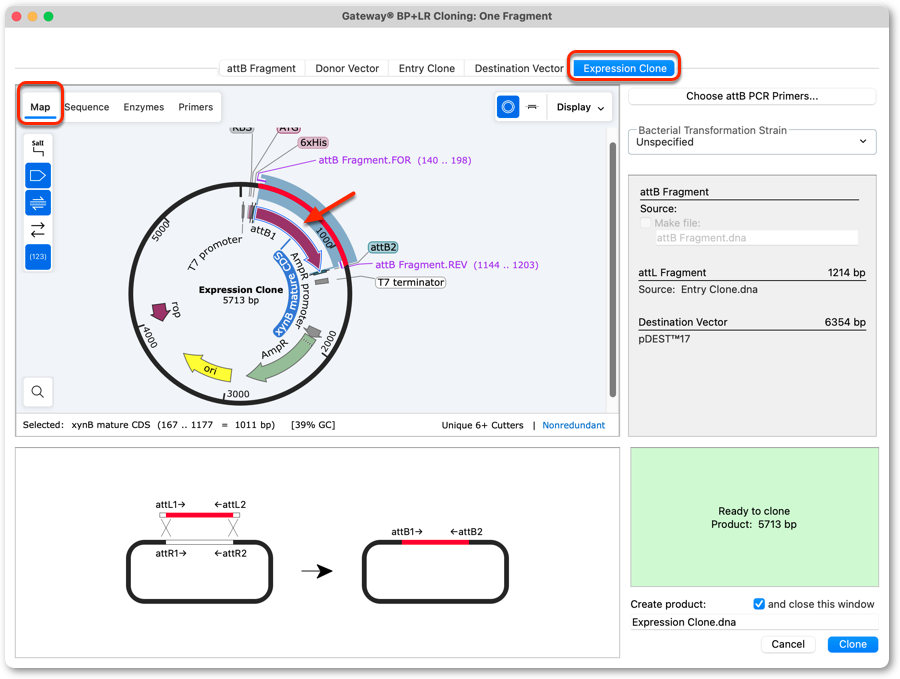Select the Expression Clone tab
900x679 pixels.
[624, 68]
